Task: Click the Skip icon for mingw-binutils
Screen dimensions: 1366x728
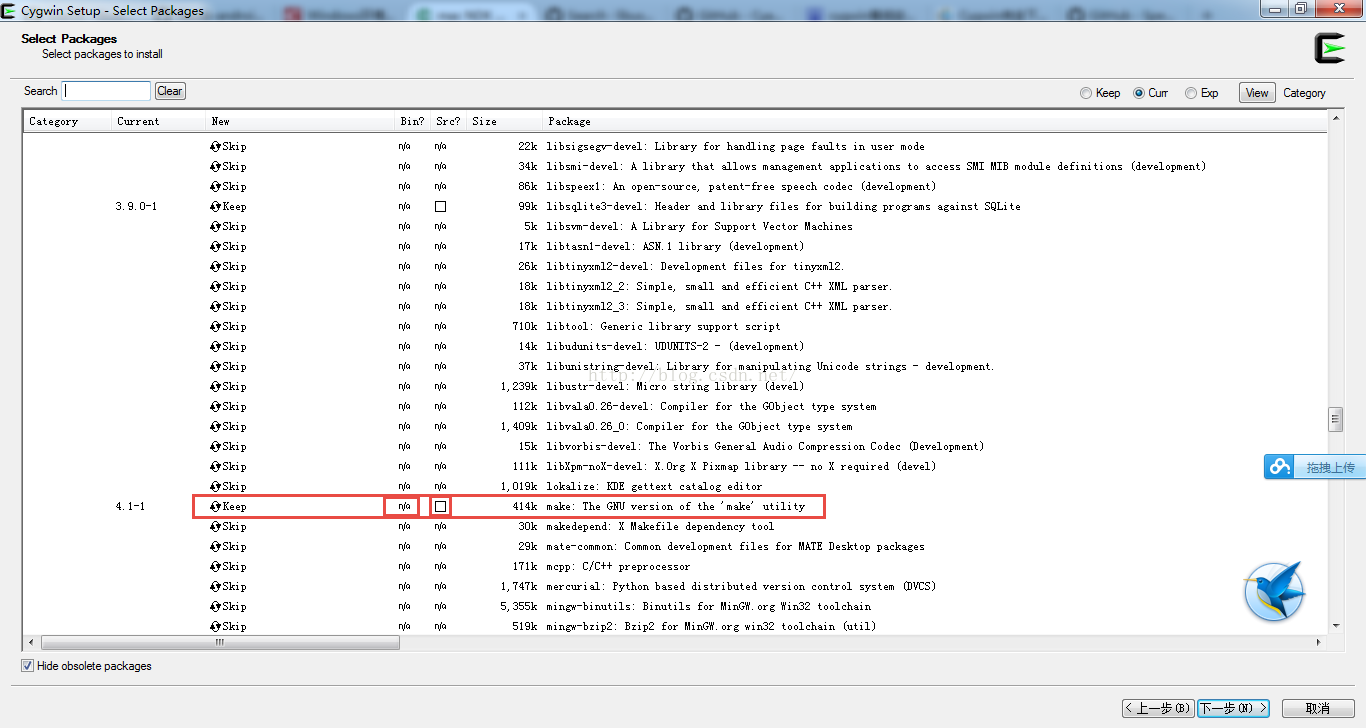Action: pos(215,606)
